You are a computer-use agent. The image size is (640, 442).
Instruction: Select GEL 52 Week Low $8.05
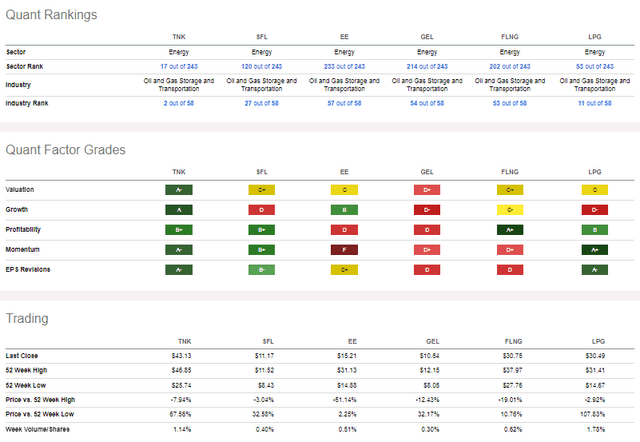[x=431, y=385]
